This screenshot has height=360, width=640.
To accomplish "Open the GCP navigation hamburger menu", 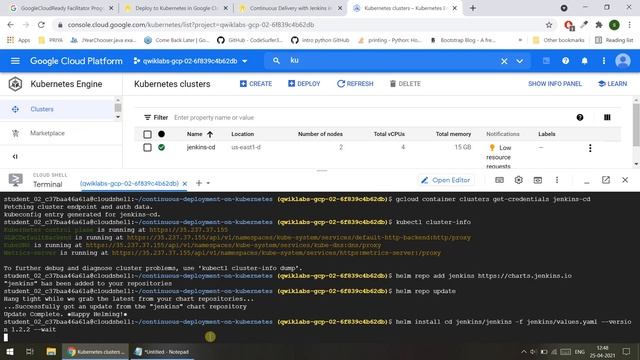I will (15, 61).
